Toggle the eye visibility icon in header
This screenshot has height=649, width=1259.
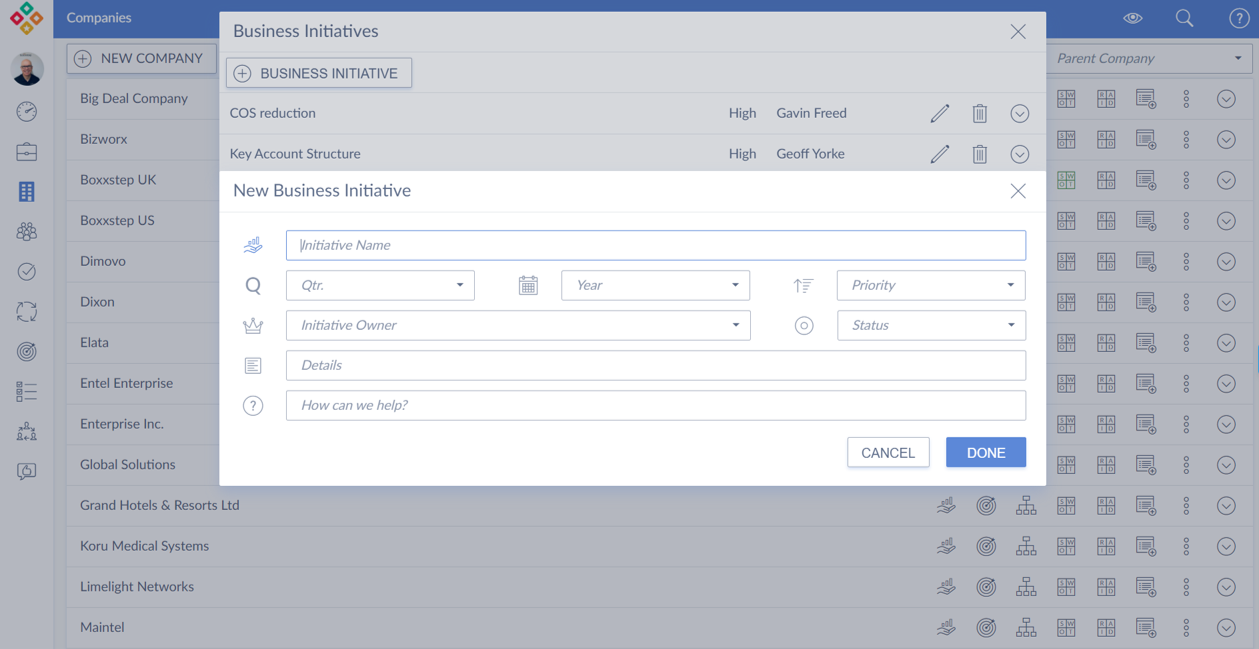(x=1132, y=18)
